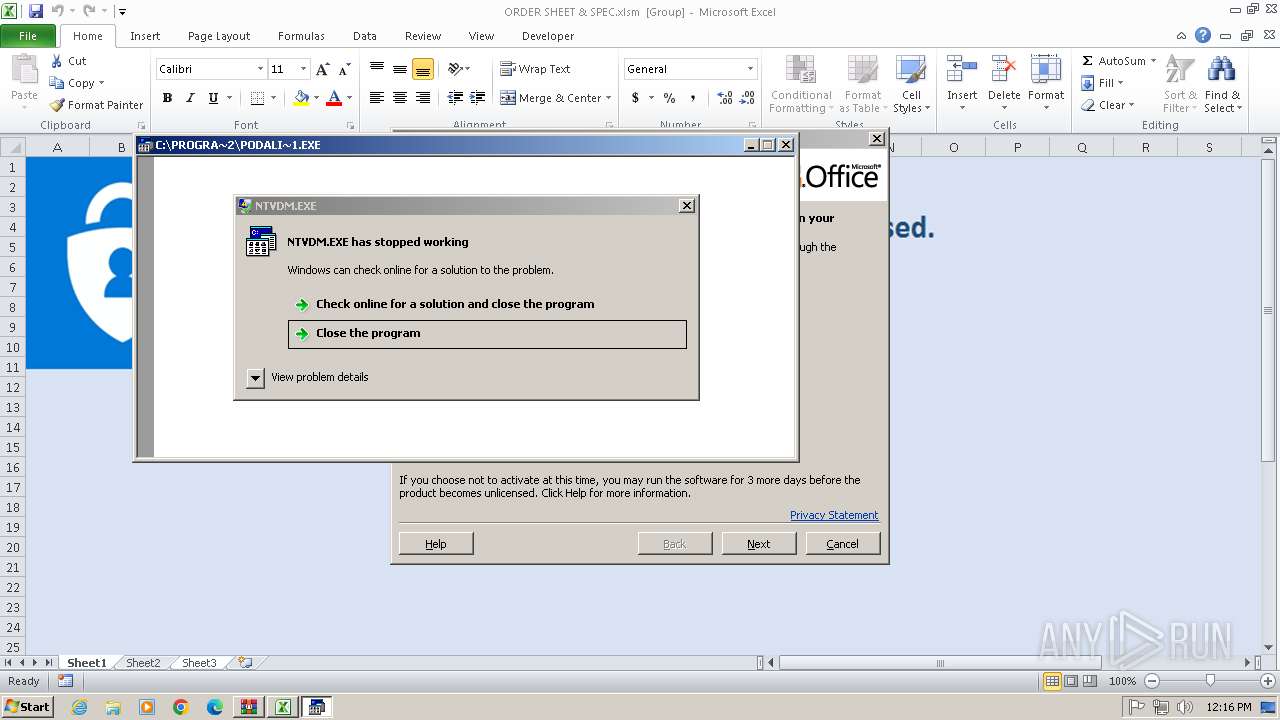Toggle Align Text Right
Image resolution: width=1280 pixels, height=720 pixels.
tap(423, 98)
